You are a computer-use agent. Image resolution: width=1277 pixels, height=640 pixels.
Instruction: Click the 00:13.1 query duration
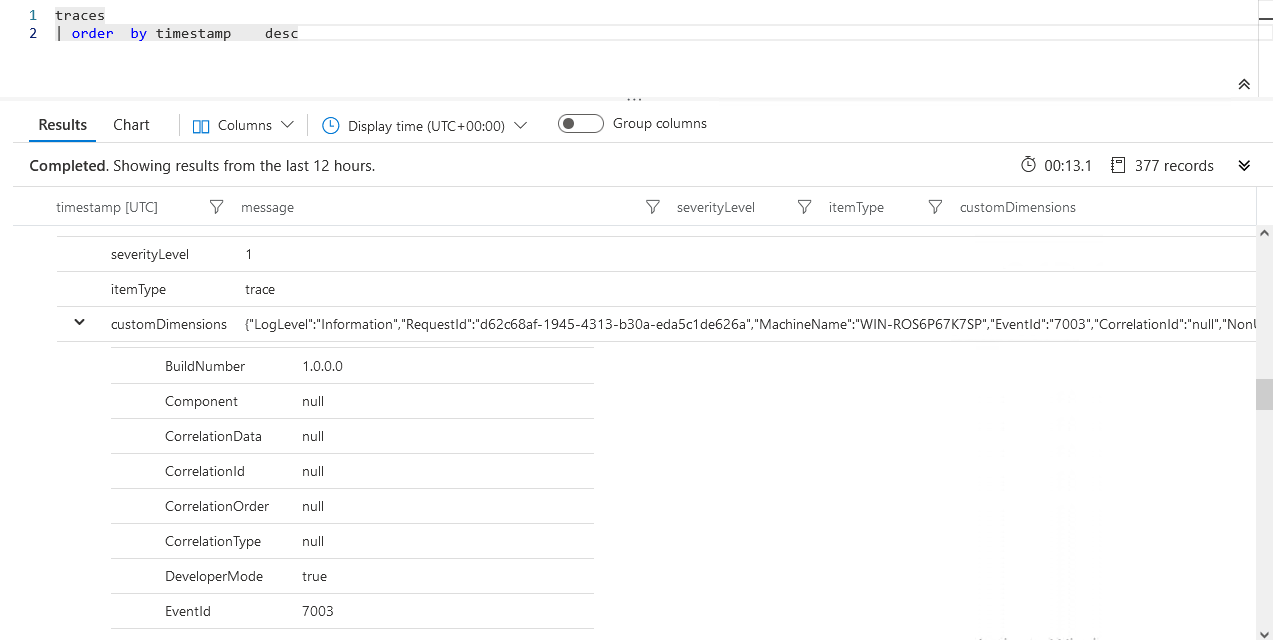pyautogui.click(x=1068, y=165)
